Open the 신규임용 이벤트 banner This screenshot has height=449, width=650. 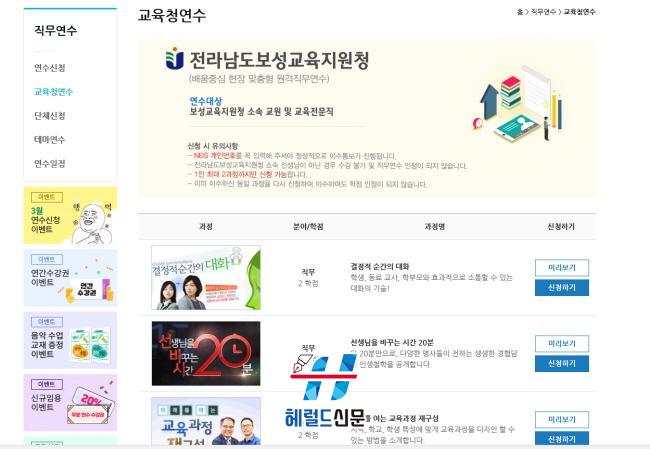(70, 403)
